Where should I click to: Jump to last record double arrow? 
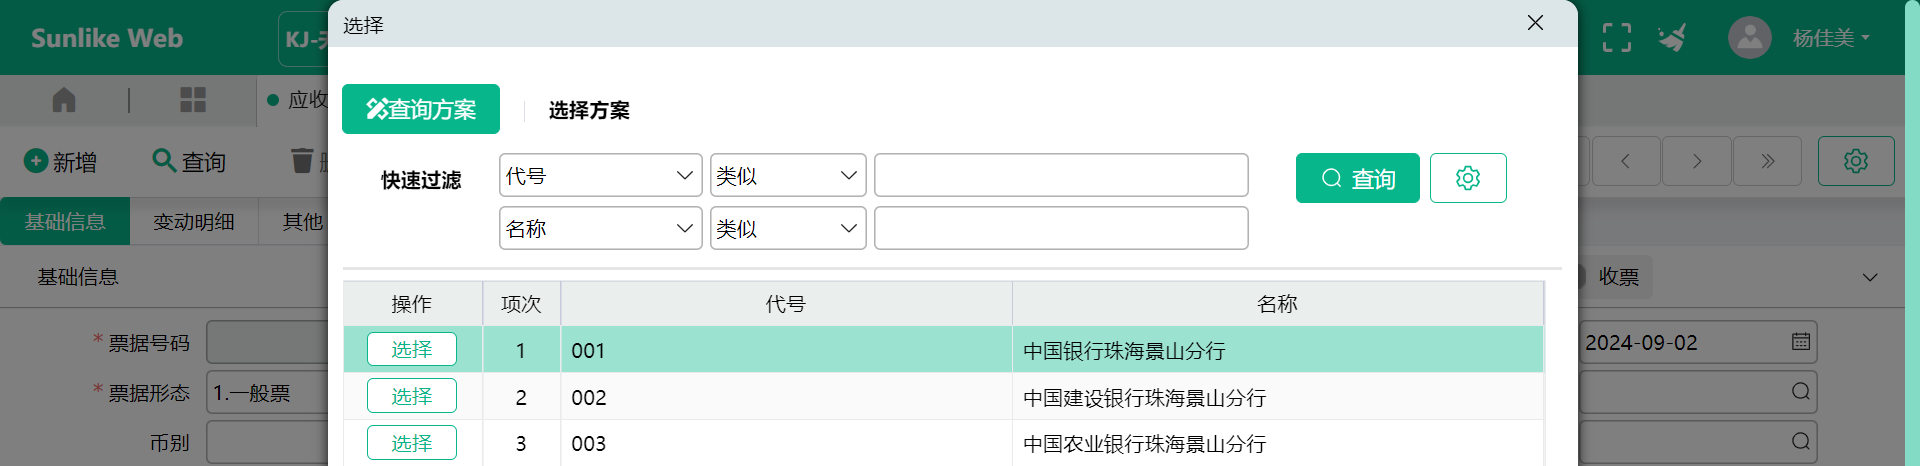[x=1768, y=161]
